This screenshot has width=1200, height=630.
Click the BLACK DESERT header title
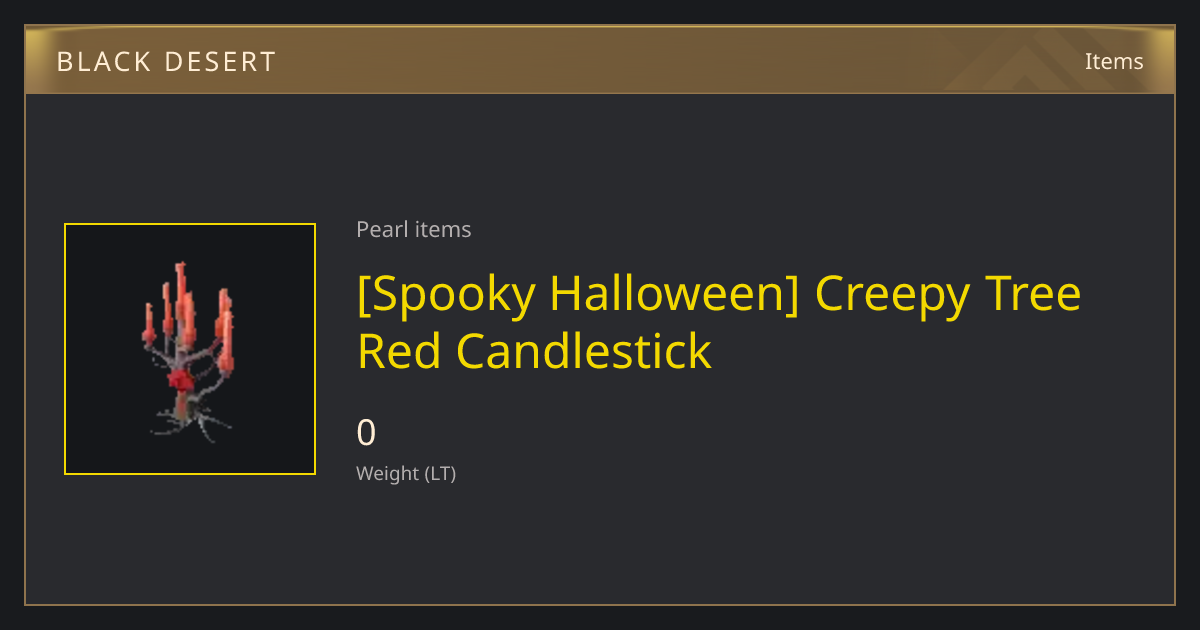click(166, 61)
